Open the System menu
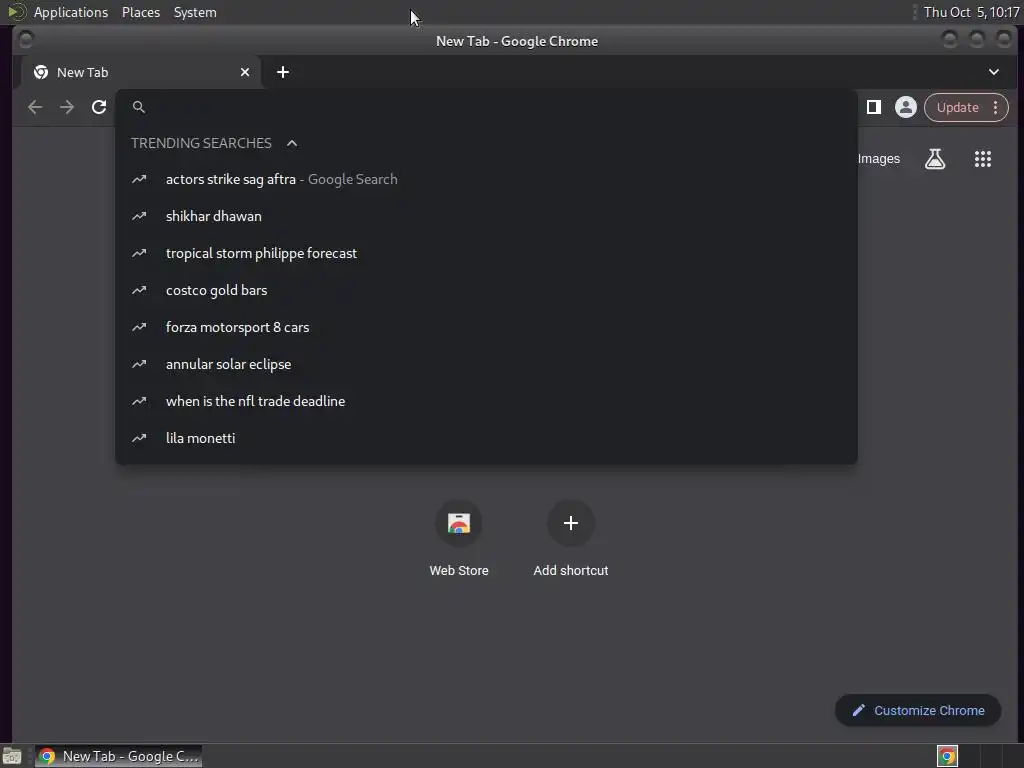This screenshot has width=1024, height=768. pos(195,12)
